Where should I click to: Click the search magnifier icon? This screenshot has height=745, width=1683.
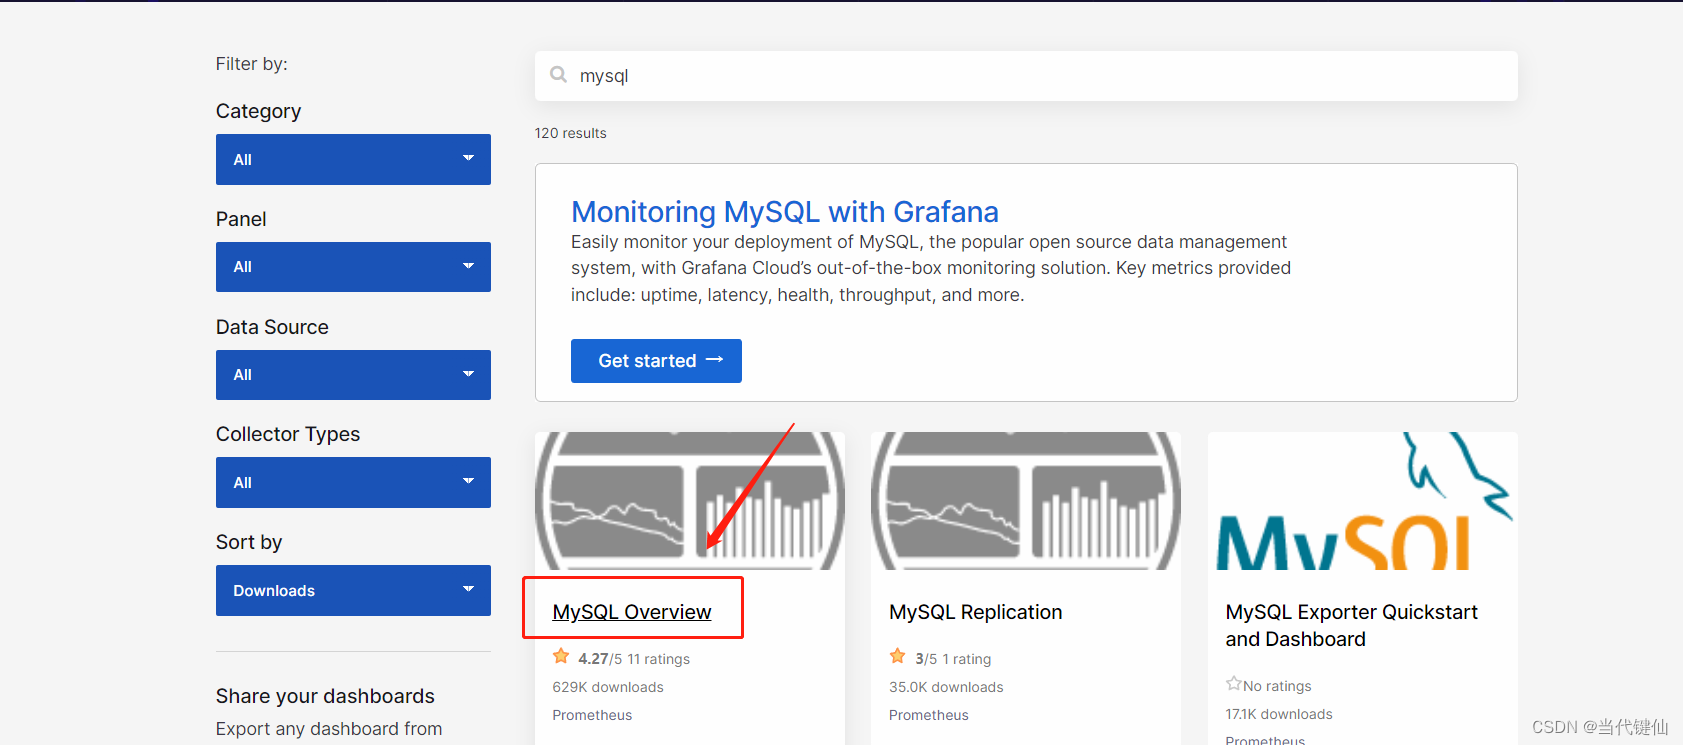[x=558, y=75]
